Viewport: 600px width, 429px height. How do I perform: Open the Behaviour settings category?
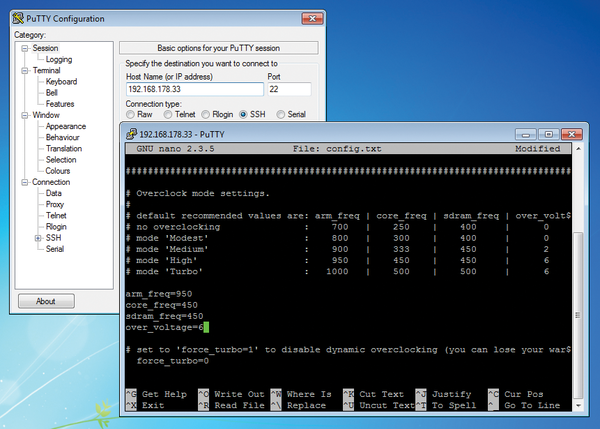[x=63, y=137]
